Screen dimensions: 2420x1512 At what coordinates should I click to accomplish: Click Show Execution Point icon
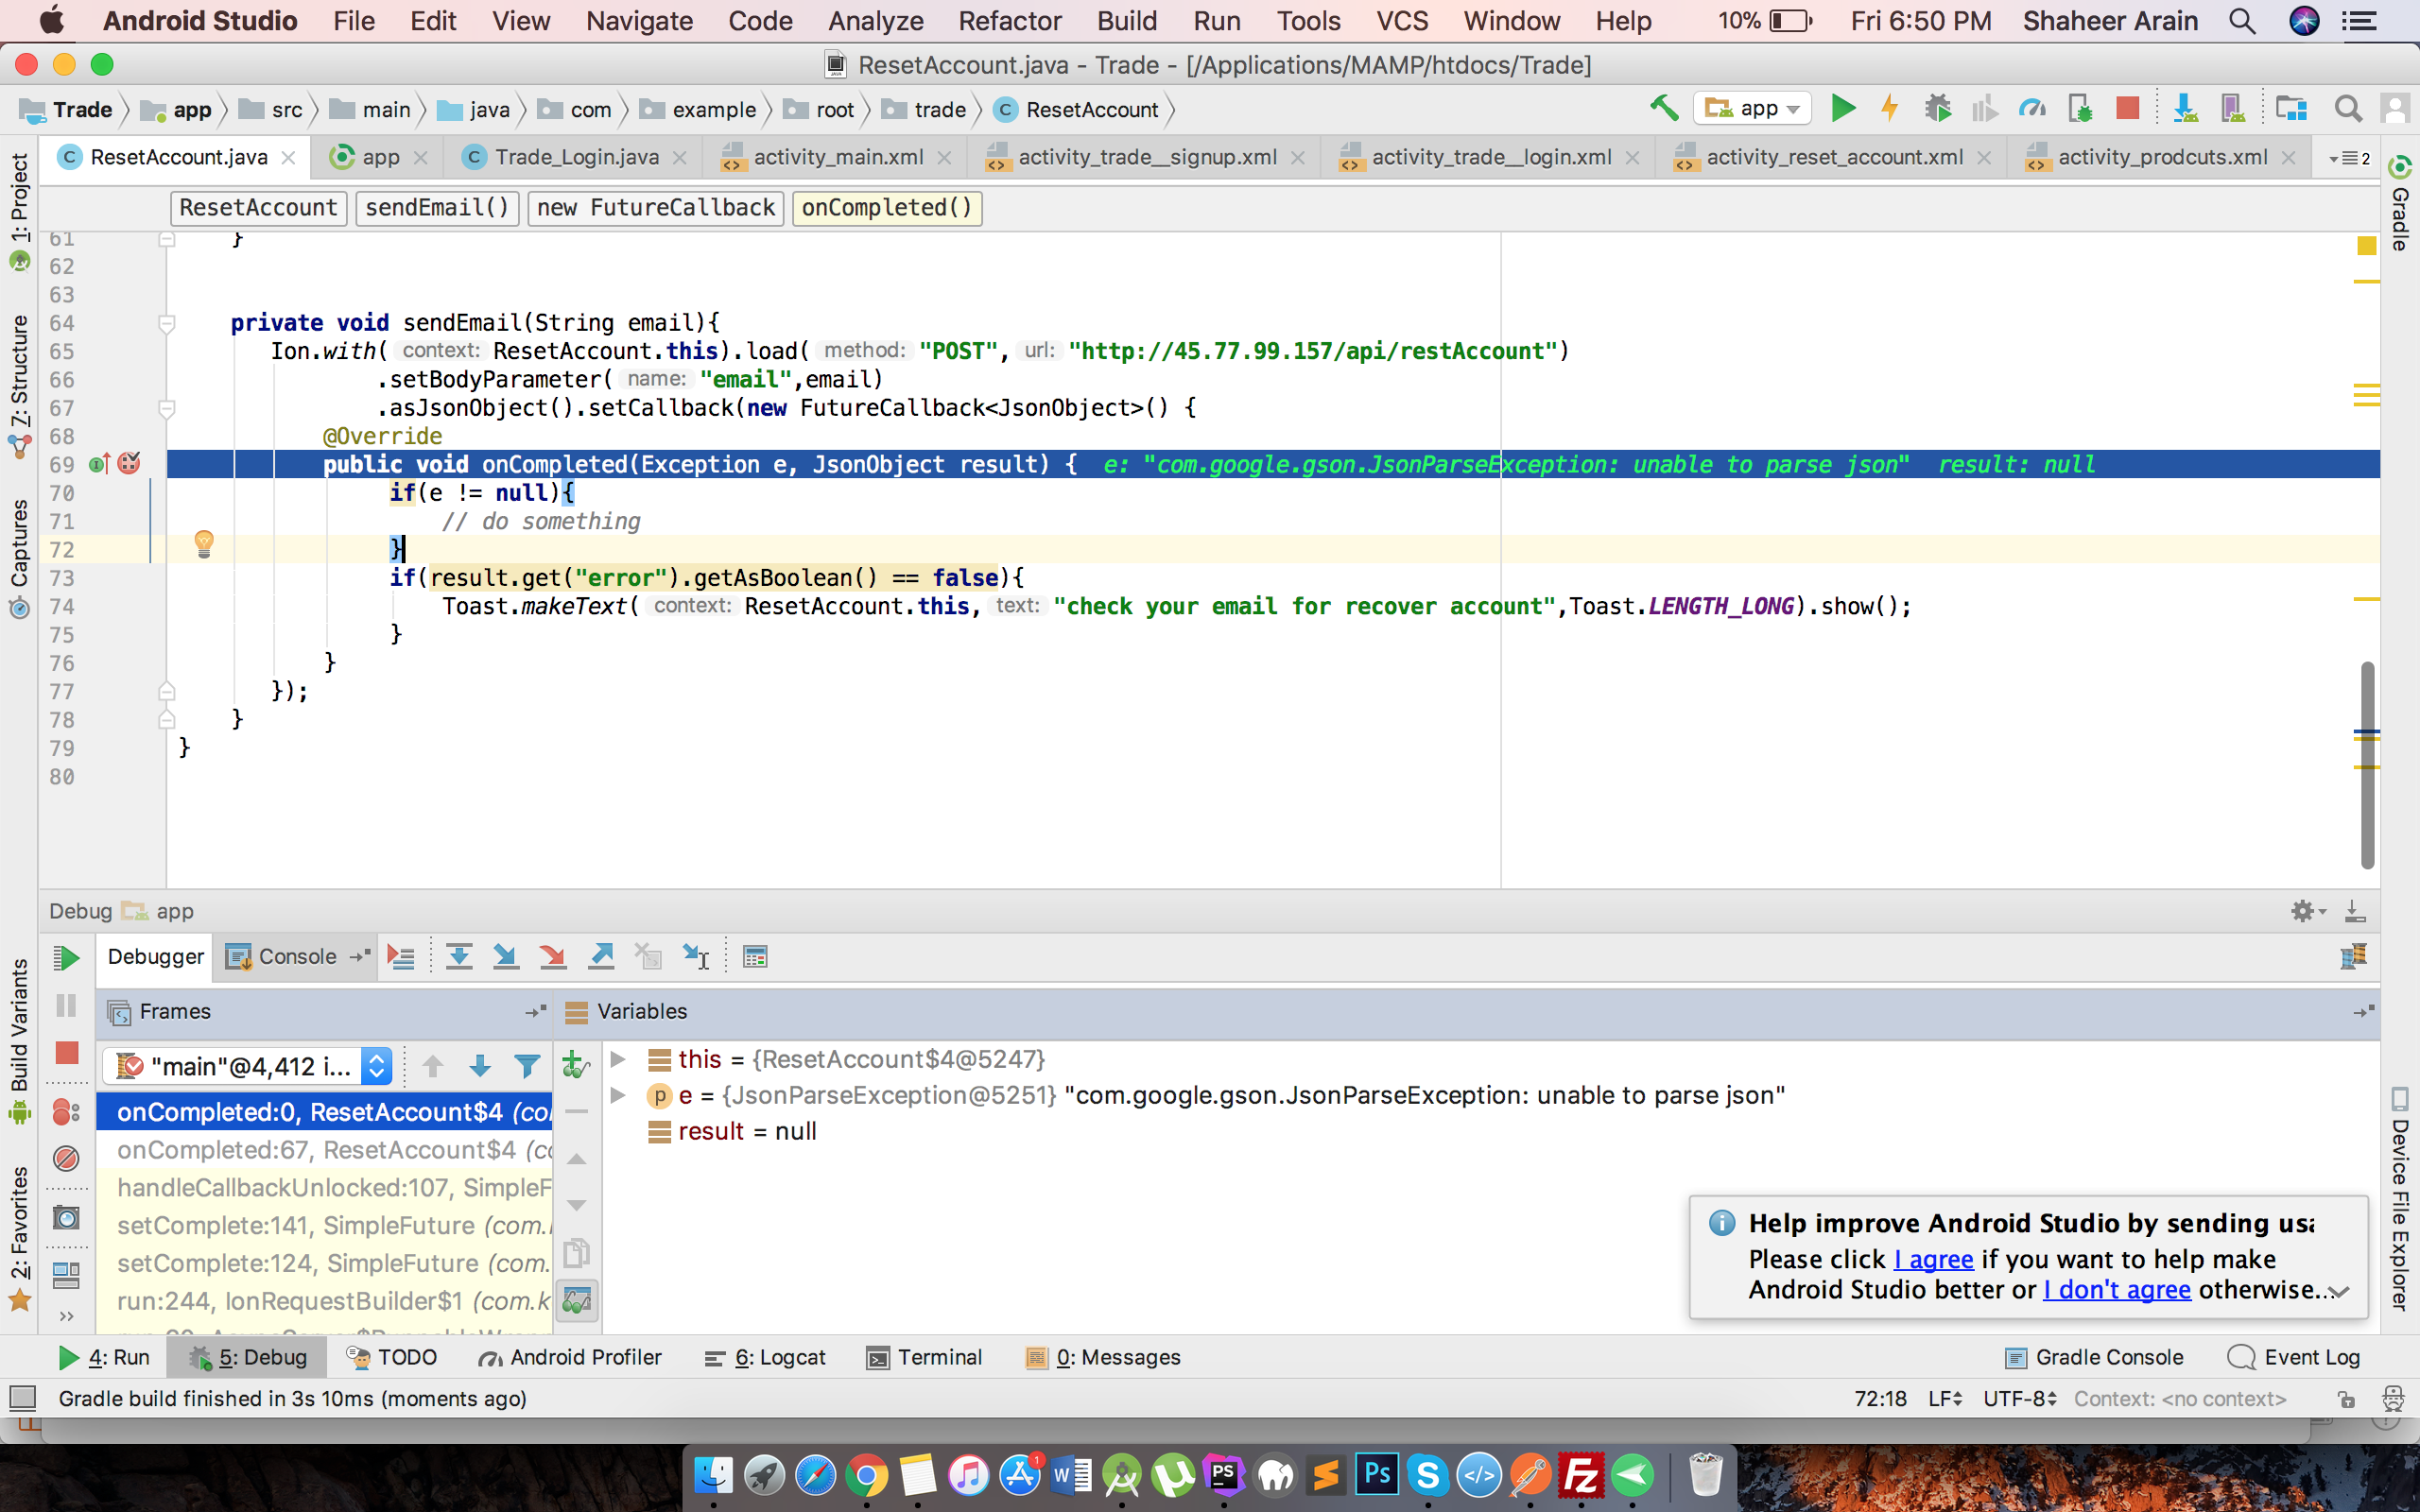pos(401,957)
